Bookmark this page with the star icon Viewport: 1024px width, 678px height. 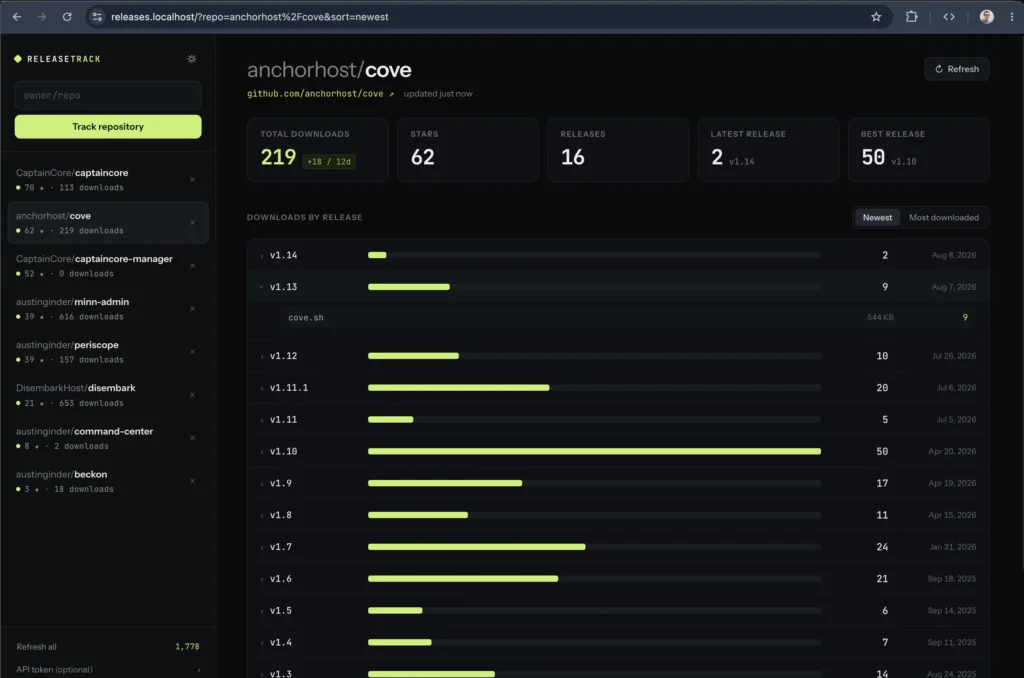[x=876, y=17]
